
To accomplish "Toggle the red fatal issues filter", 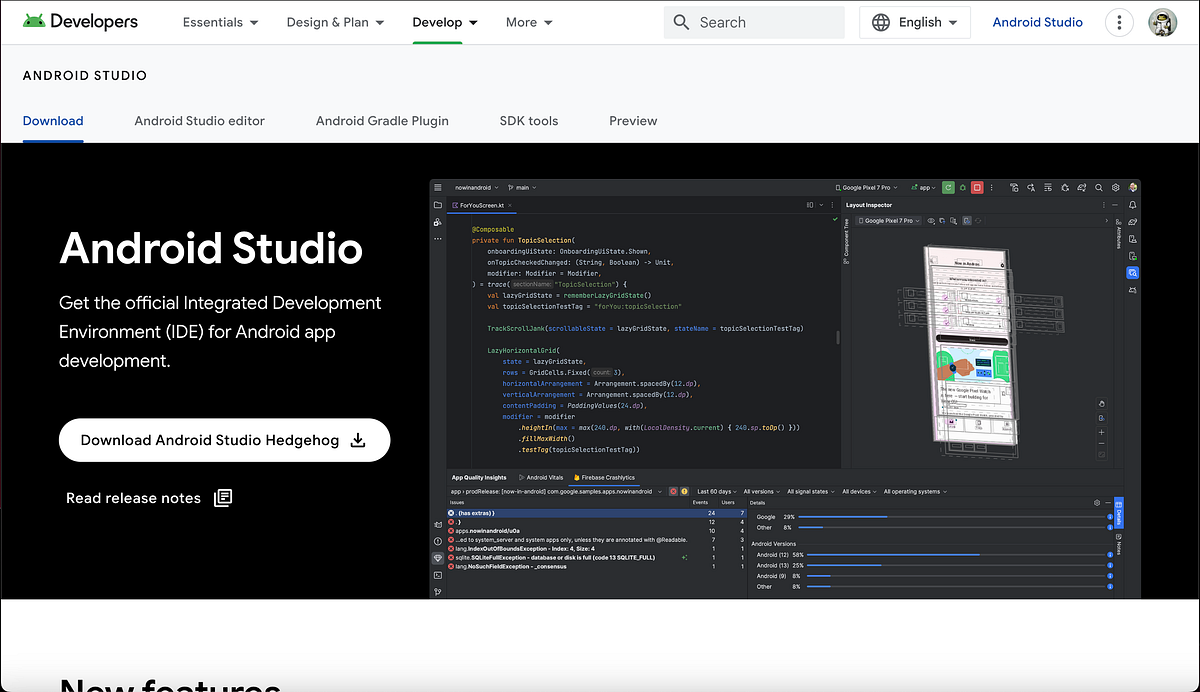I will tap(673, 492).
